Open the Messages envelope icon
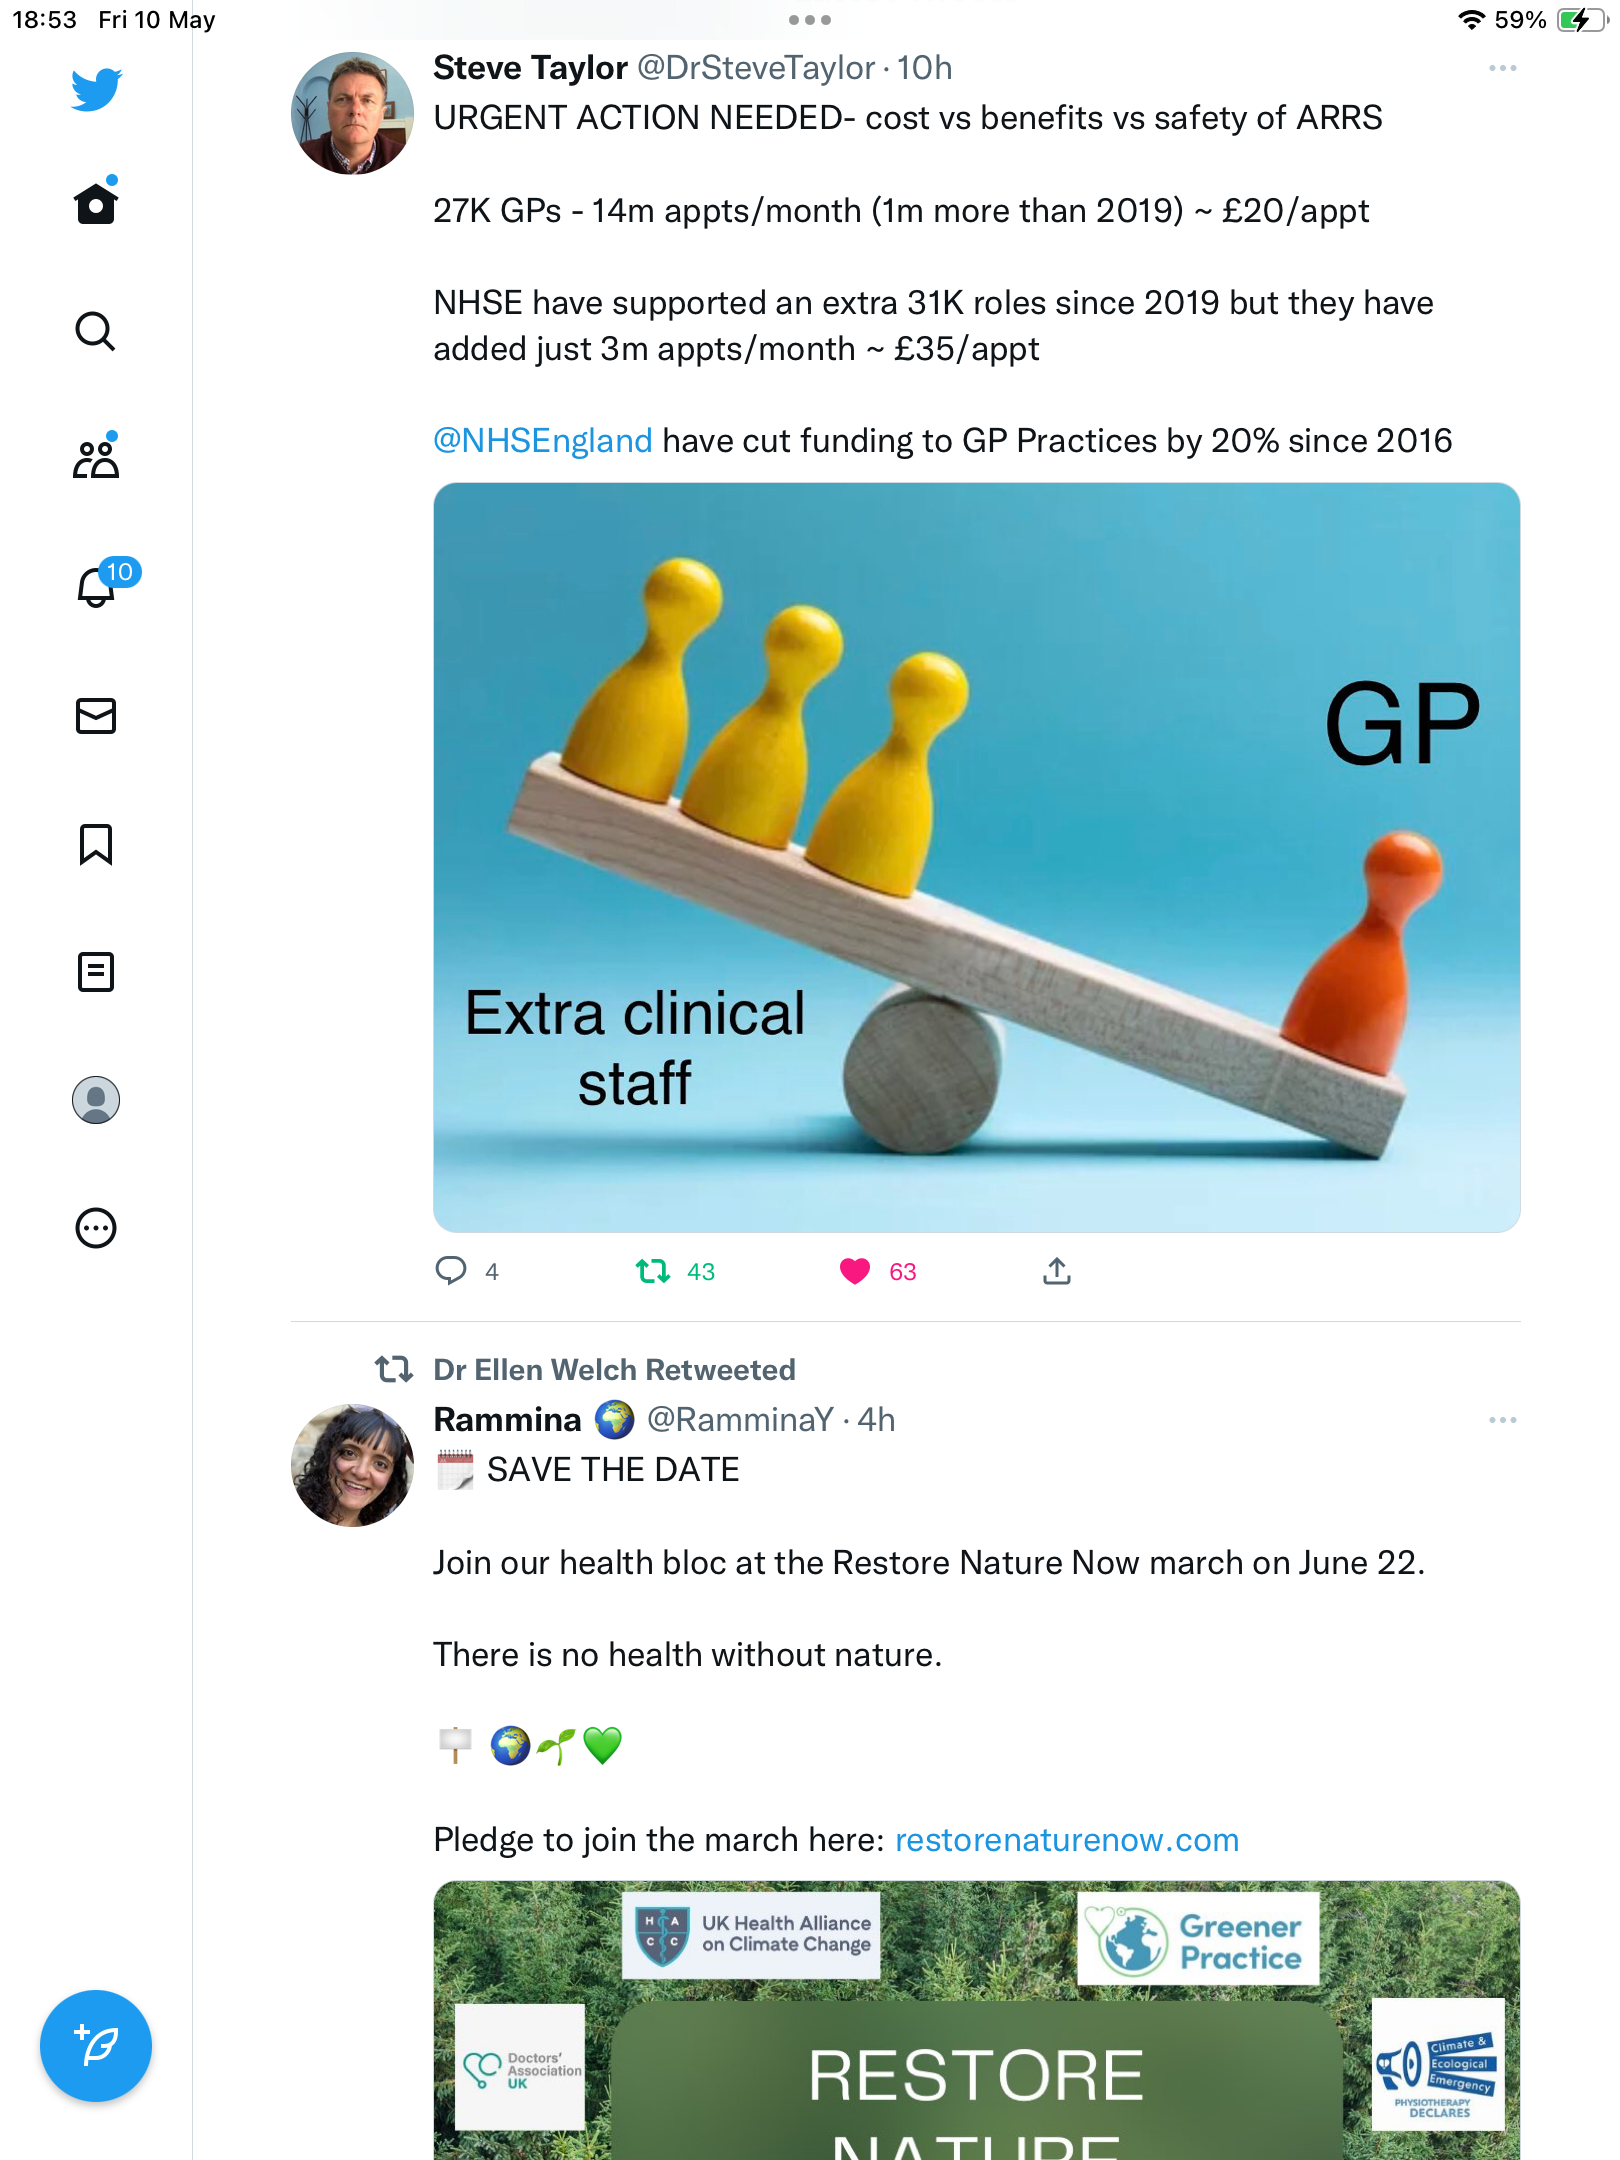The height and width of the screenshot is (2160, 1620). click(x=96, y=716)
